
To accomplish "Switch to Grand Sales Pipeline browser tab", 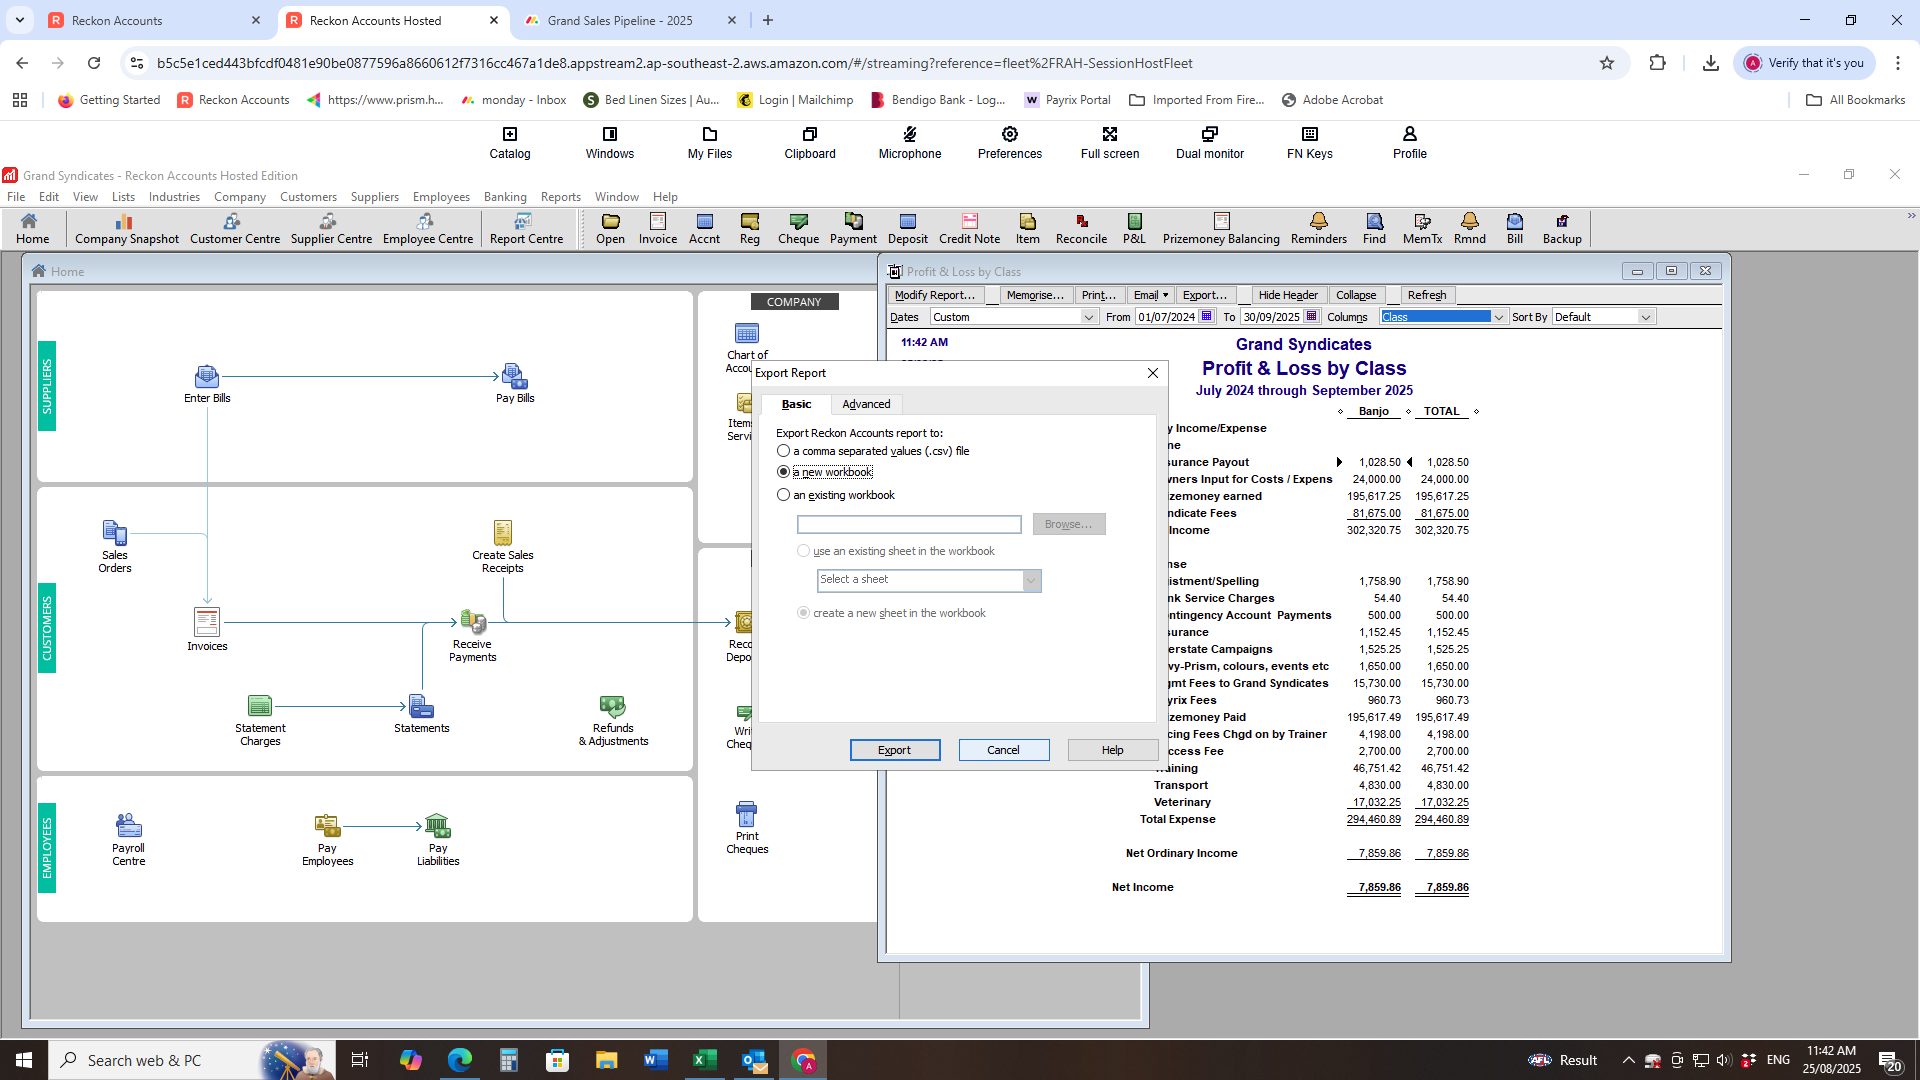I will (x=620, y=20).
